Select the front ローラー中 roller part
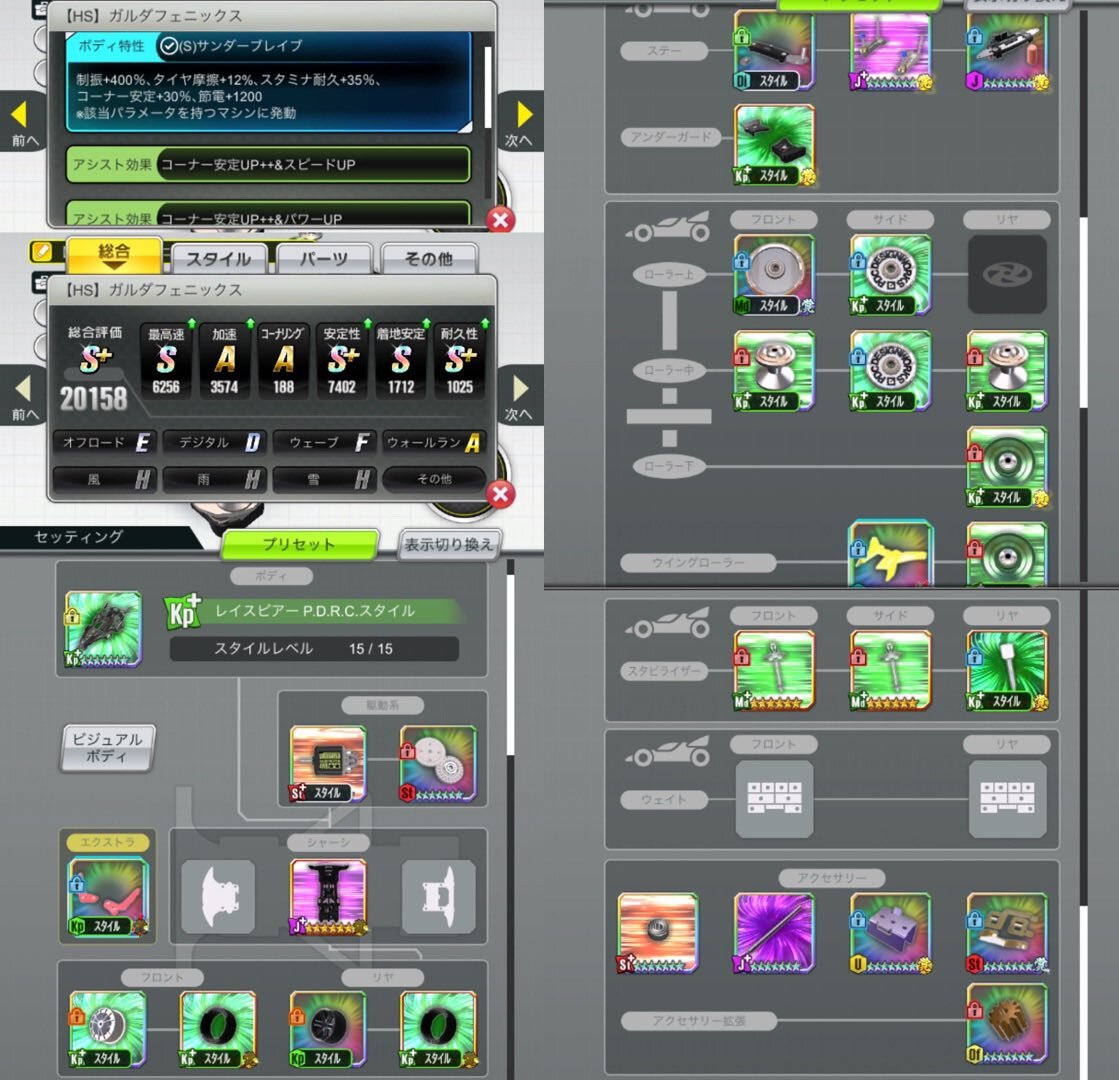1119x1080 pixels. click(x=774, y=370)
